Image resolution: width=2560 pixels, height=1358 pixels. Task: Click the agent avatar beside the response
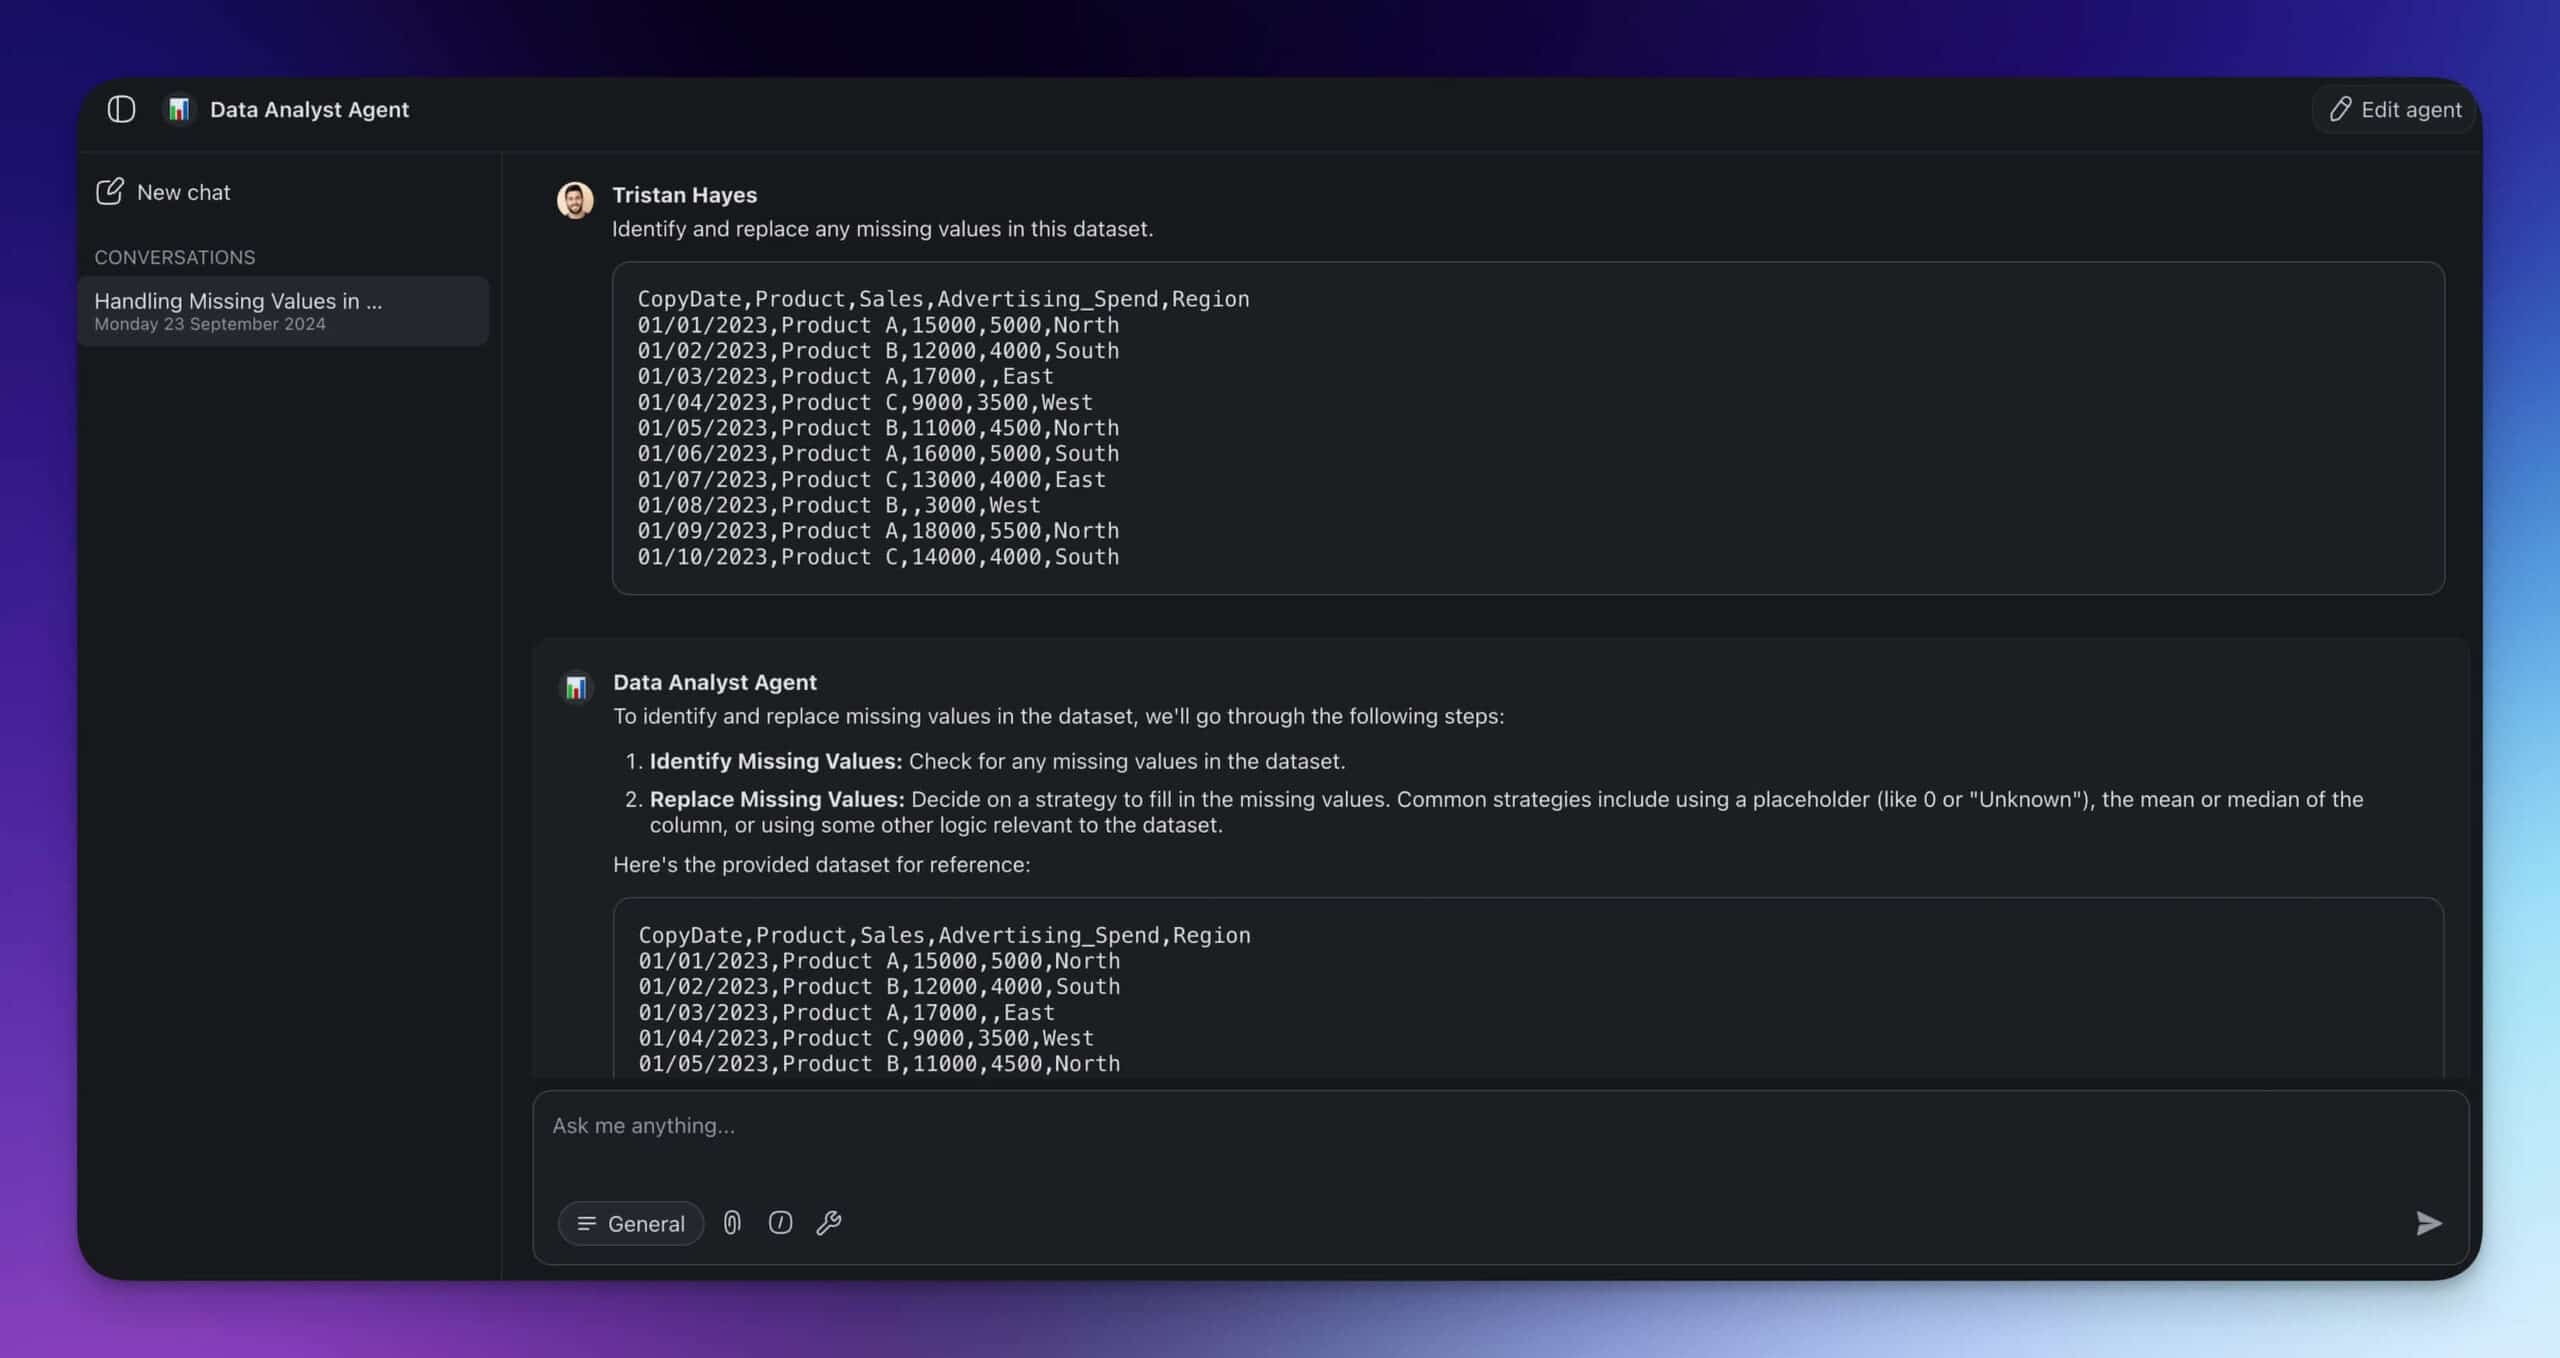coord(576,687)
